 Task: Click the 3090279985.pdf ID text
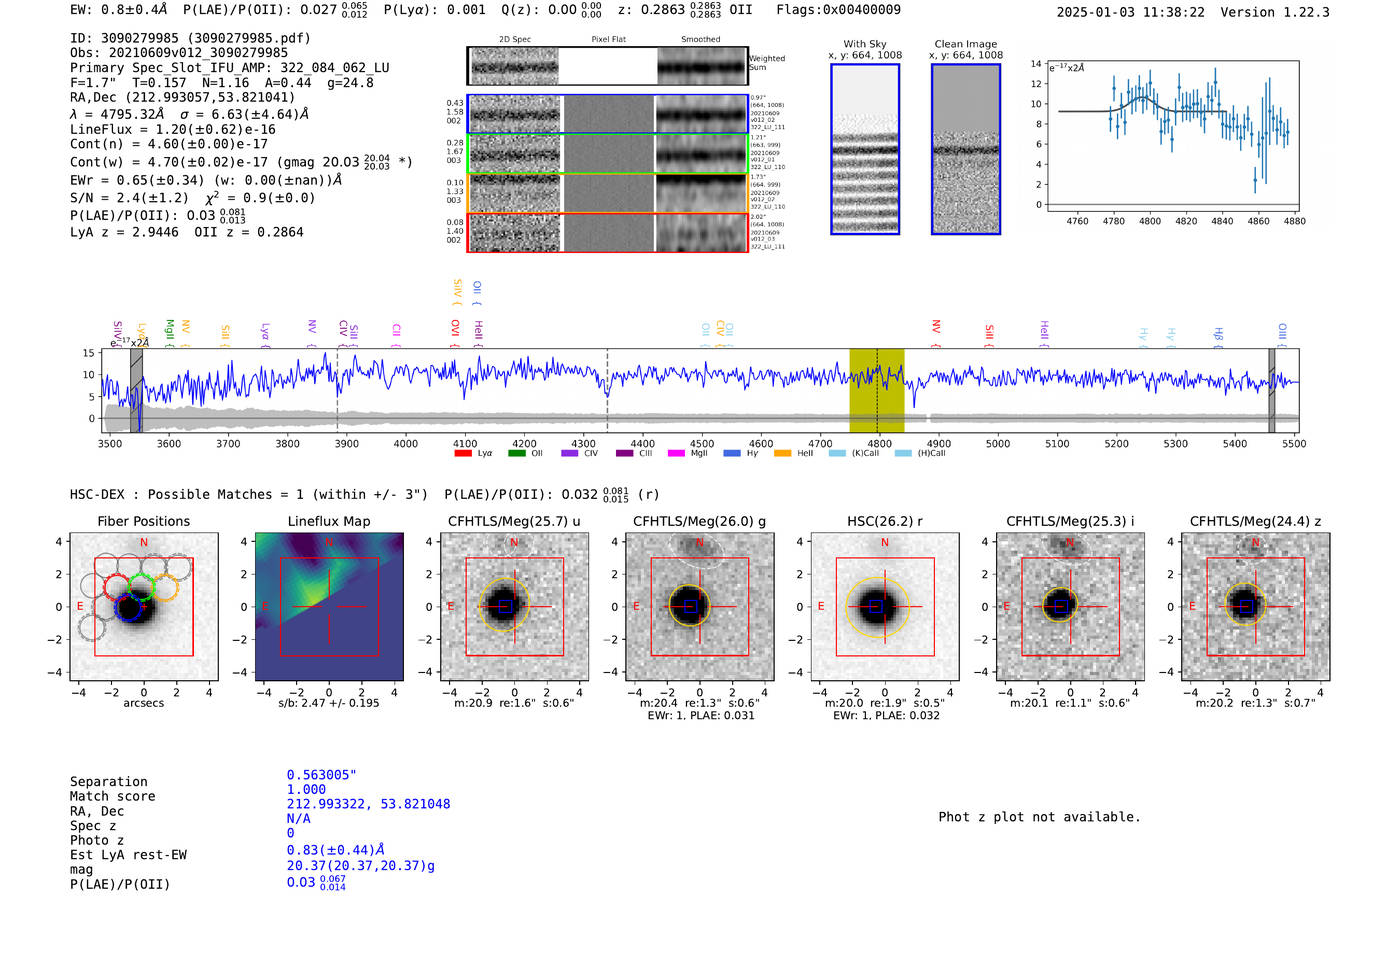[x=249, y=38]
